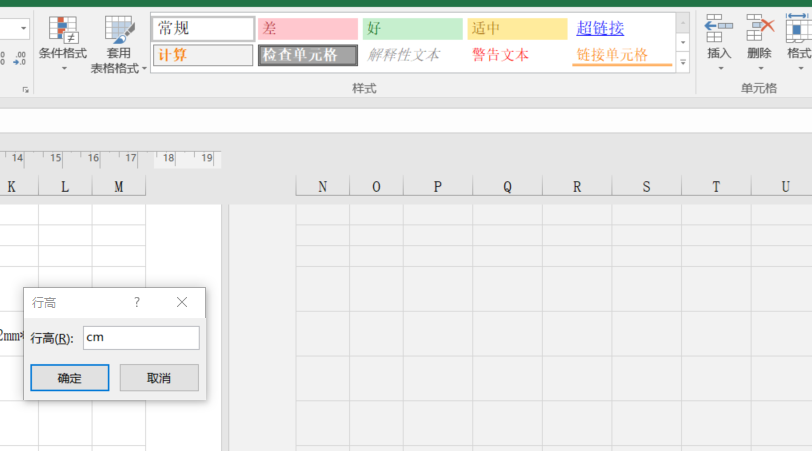812x451 pixels.
Task: Apply the 适中 (Neutral) cell style
Action: [517, 28]
